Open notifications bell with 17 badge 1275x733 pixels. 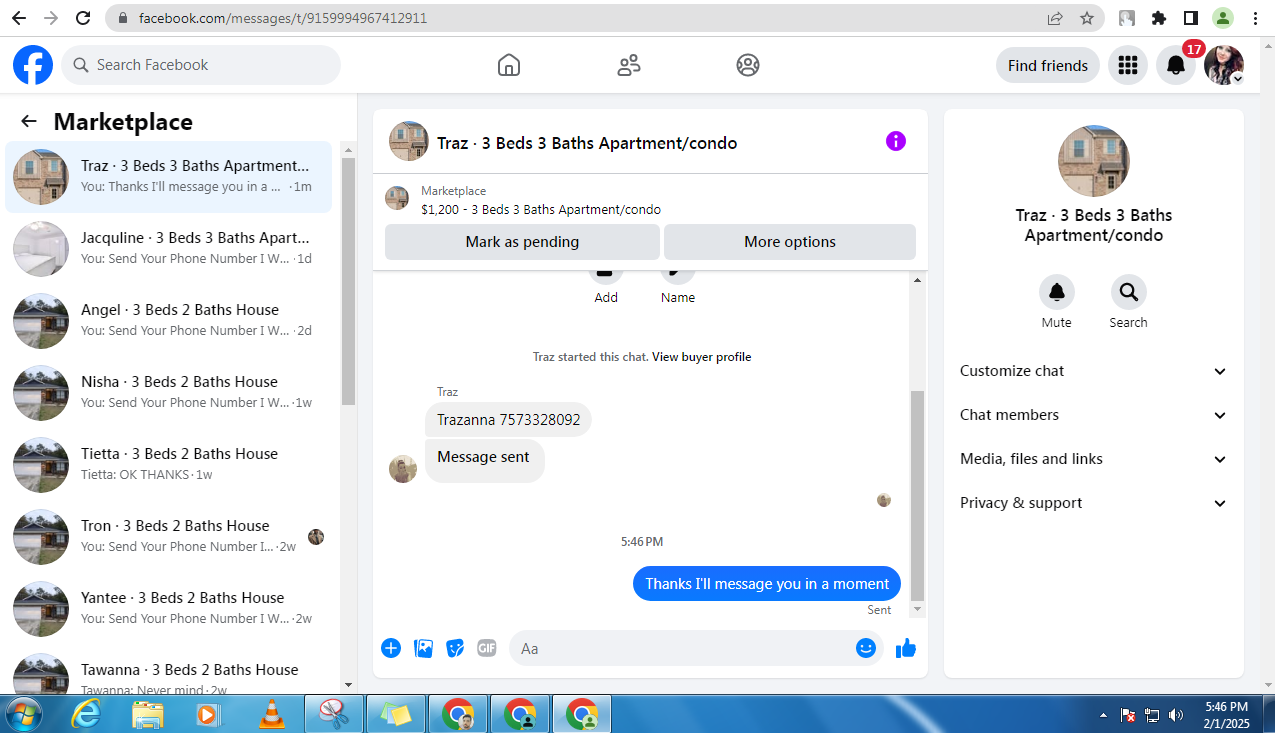pyautogui.click(x=1177, y=65)
